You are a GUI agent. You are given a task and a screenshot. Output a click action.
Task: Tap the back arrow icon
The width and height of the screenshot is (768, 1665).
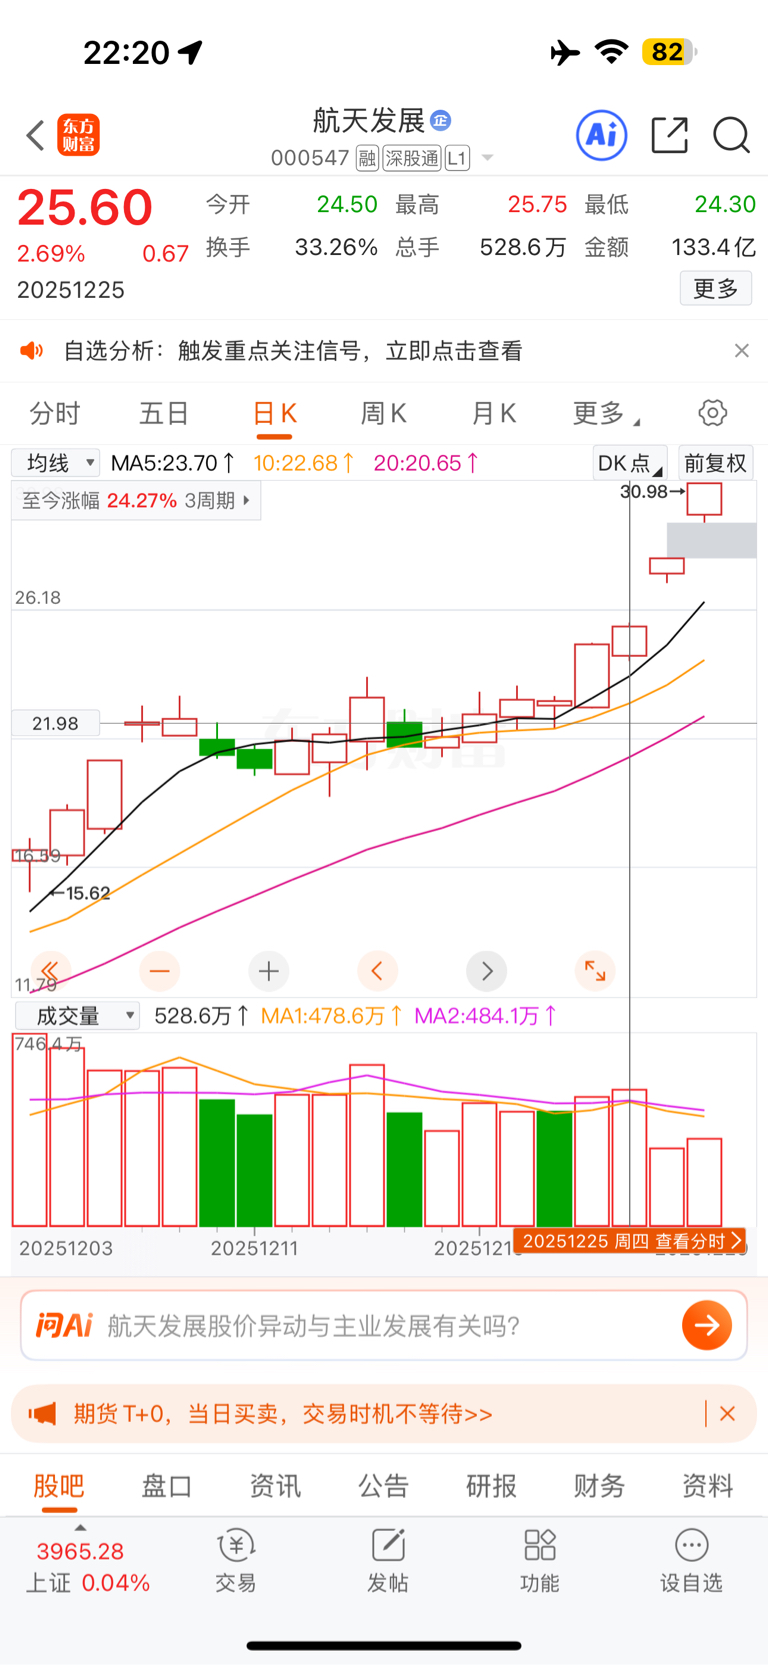35,135
